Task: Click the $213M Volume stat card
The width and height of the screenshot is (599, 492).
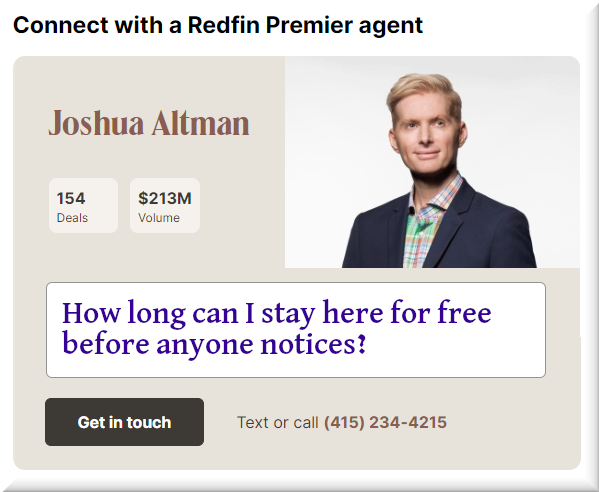Action: [165, 206]
